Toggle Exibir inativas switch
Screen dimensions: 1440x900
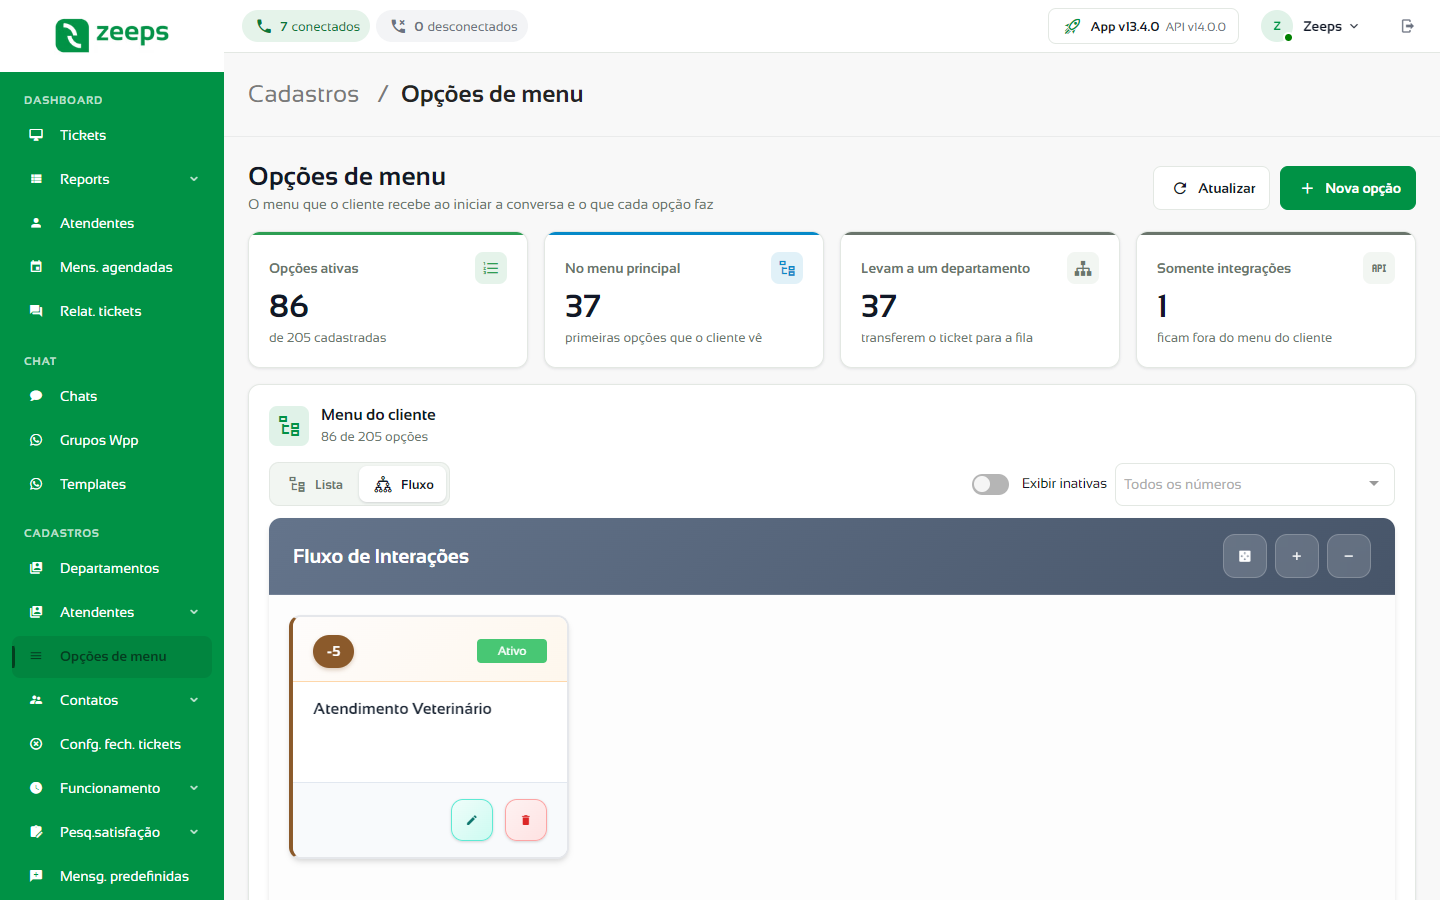click(990, 484)
